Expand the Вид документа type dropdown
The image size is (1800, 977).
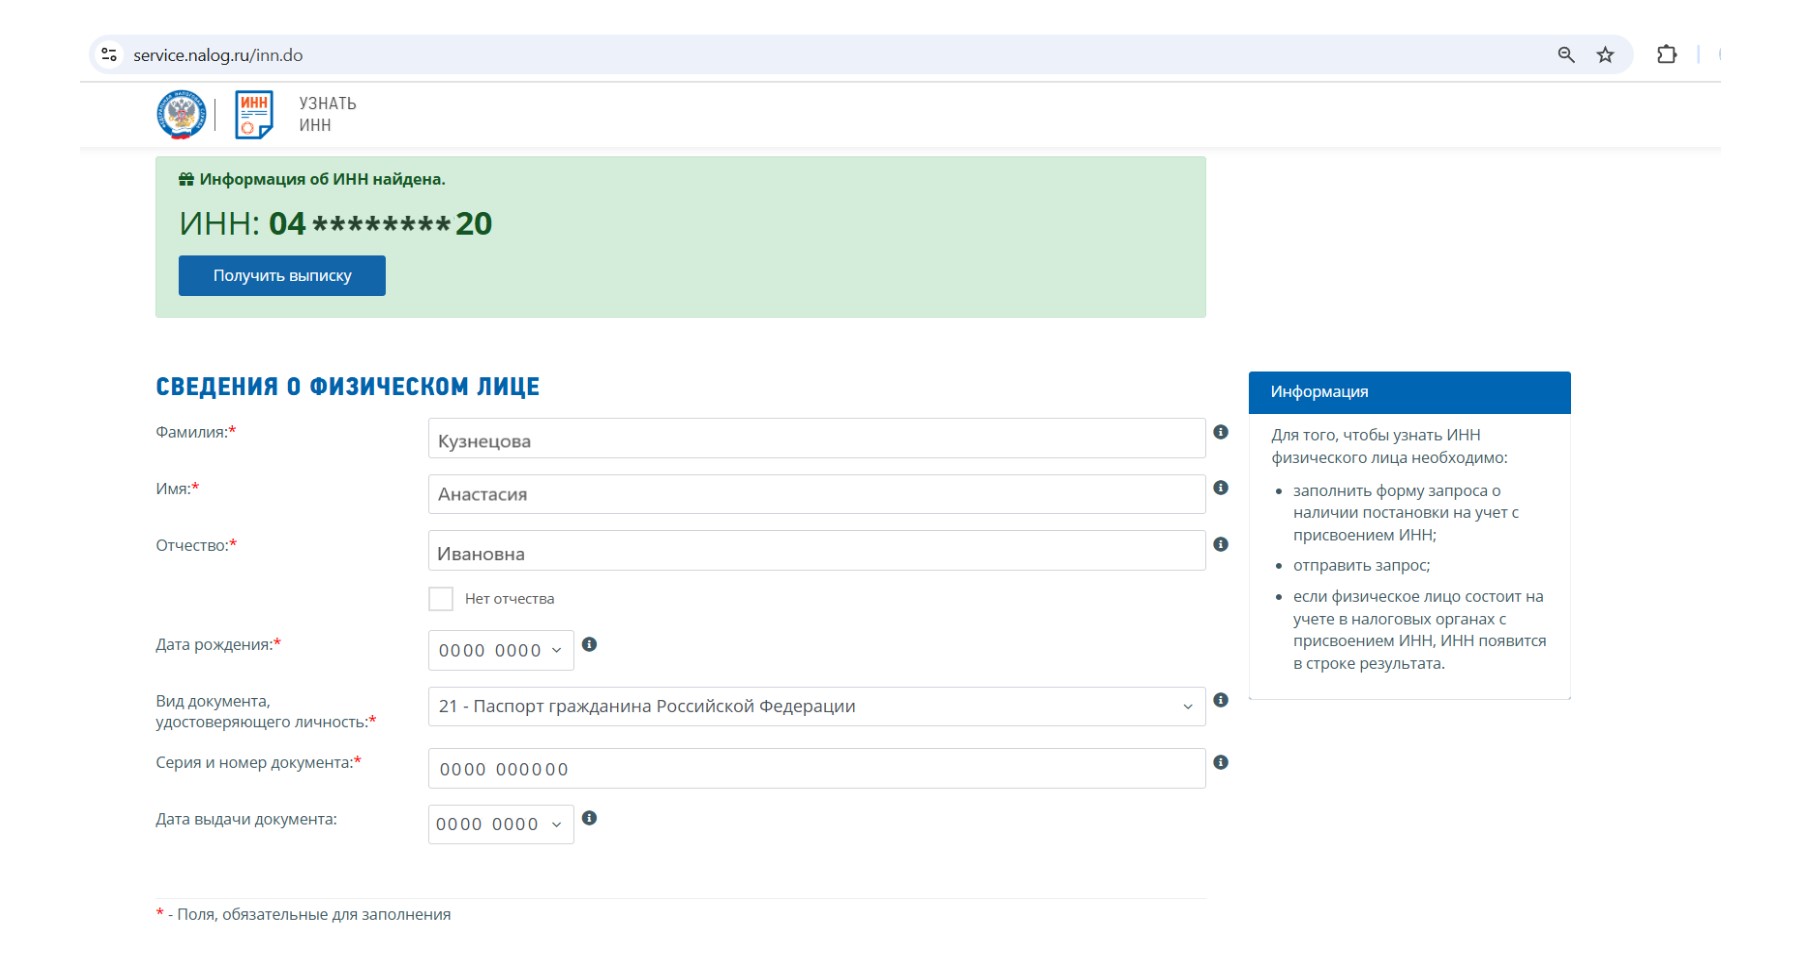(816, 707)
